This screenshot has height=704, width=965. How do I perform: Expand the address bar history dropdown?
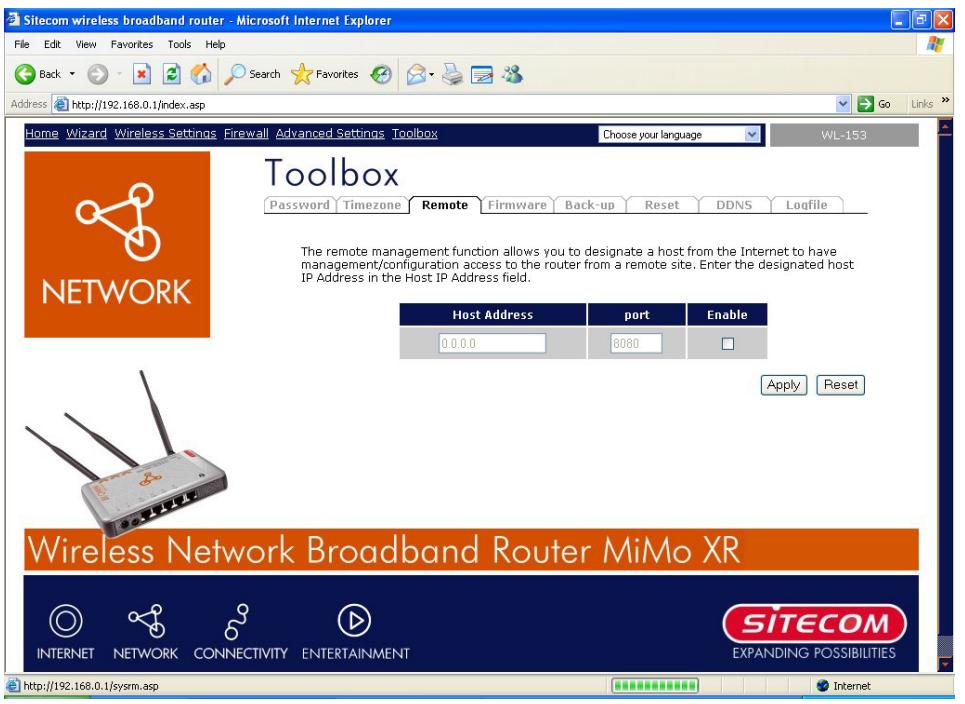843,104
